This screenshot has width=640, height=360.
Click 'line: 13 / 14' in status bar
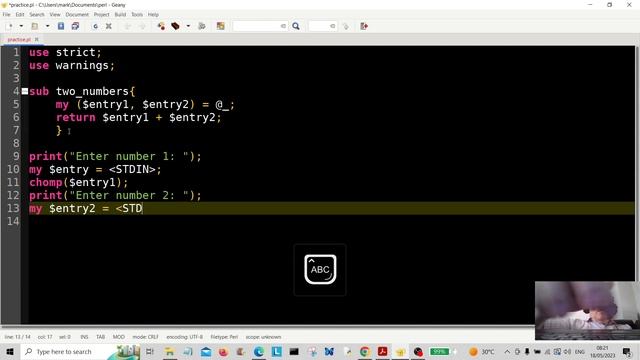pyautogui.click(x=17, y=337)
